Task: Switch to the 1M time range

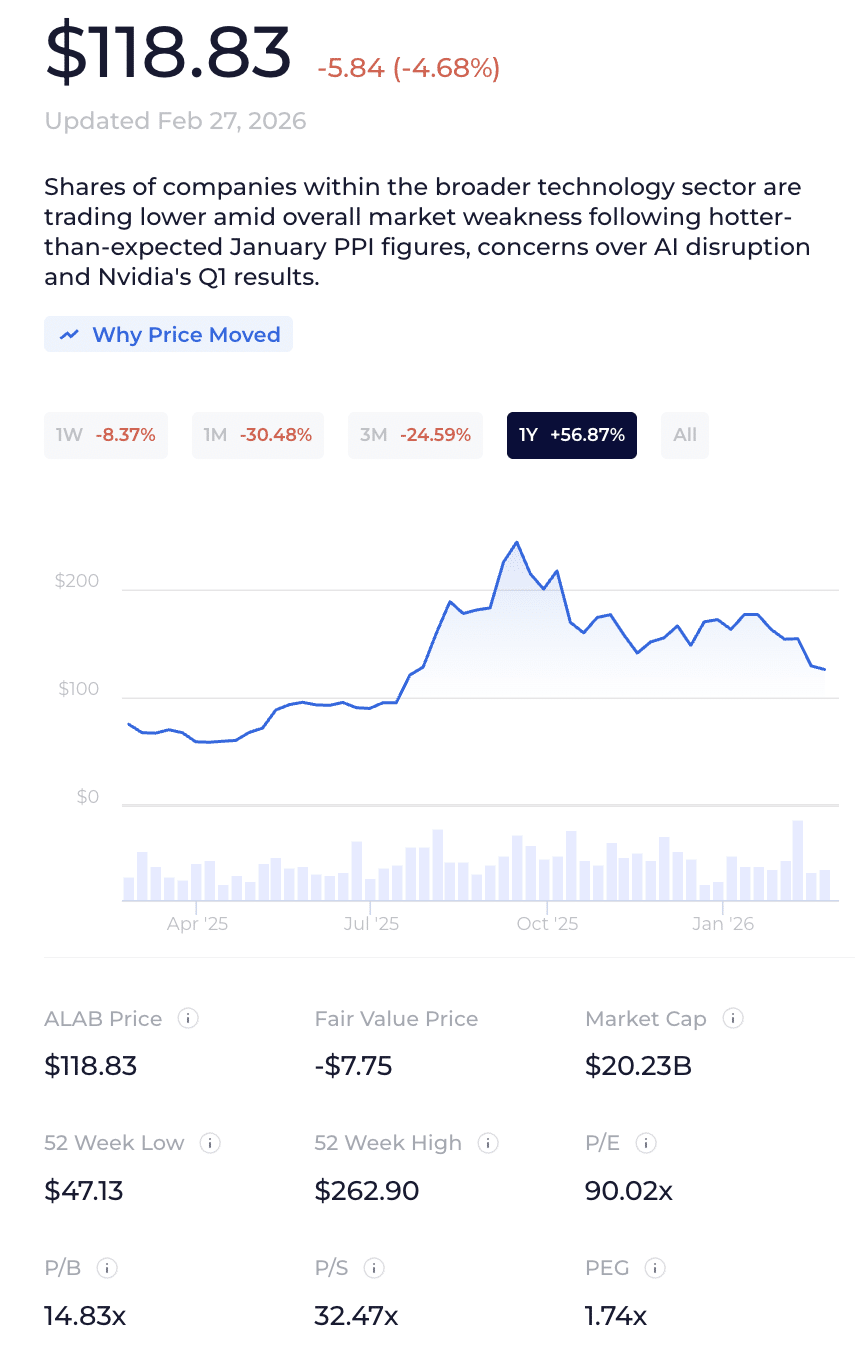Action: pyautogui.click(x=258, y=435)
